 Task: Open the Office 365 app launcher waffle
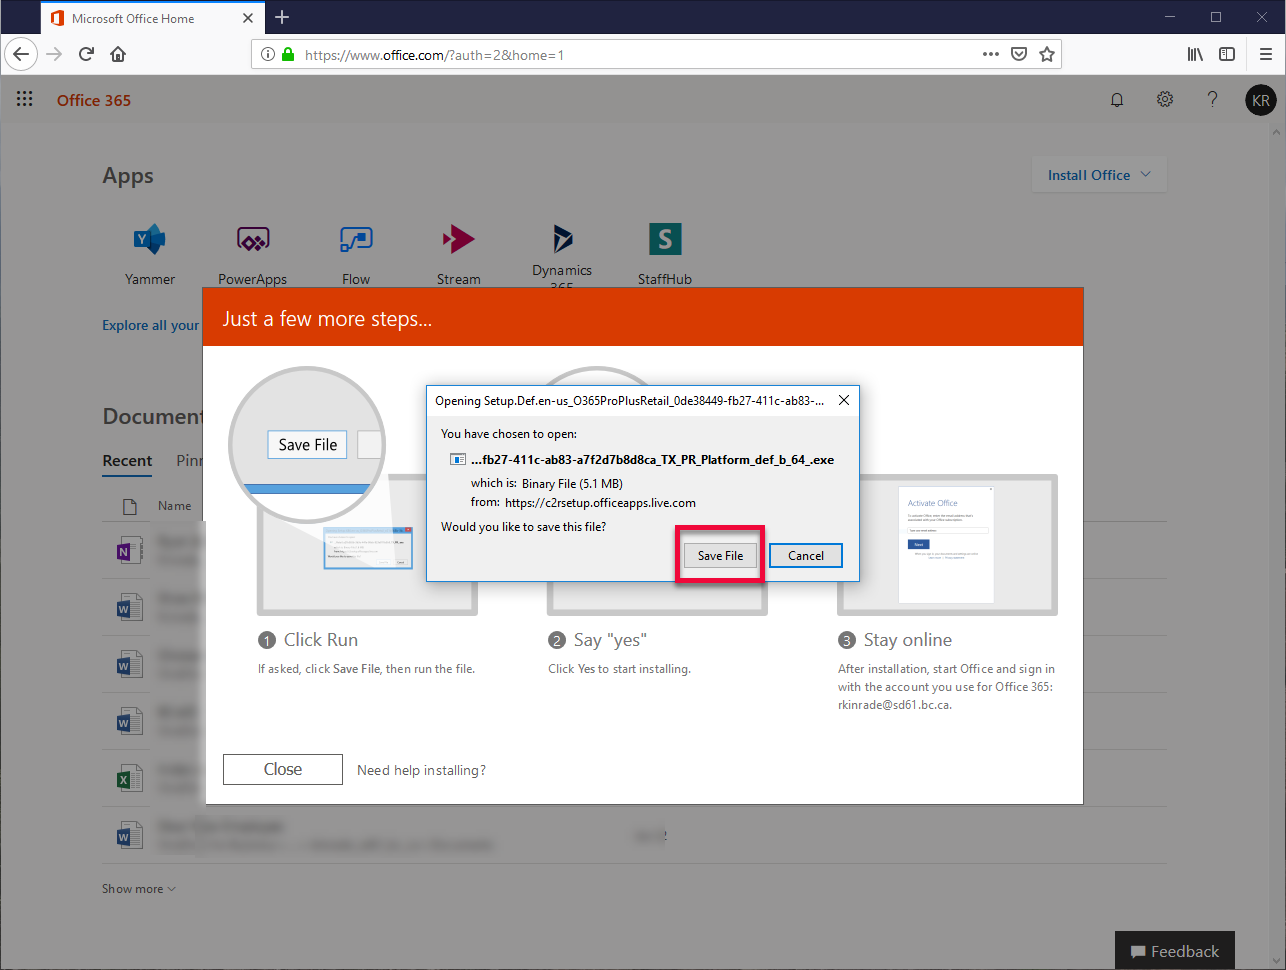click(25, 99)
